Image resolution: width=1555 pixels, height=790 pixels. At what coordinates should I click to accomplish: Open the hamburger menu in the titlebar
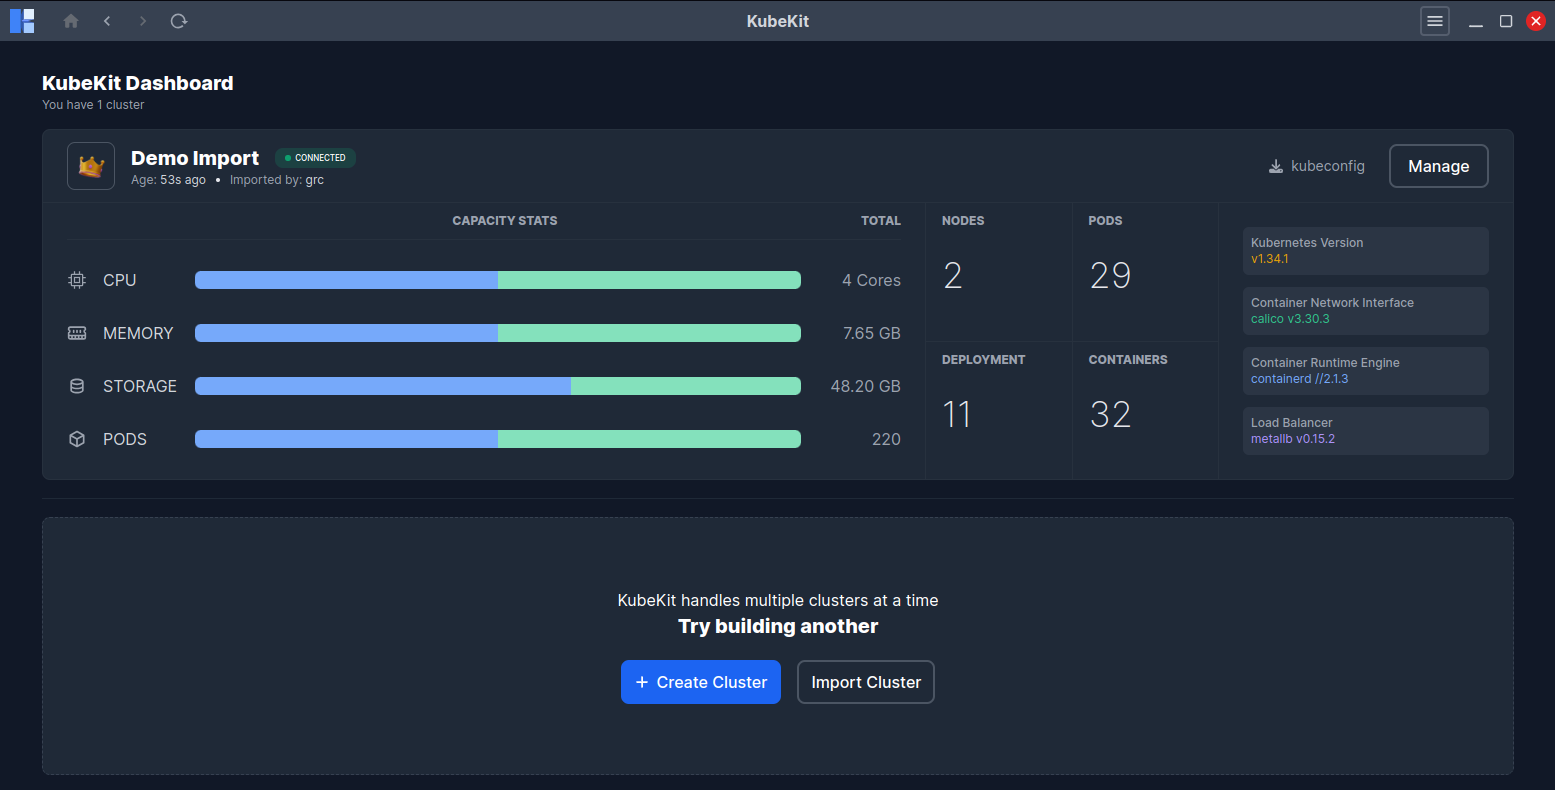coord(1434,20)
